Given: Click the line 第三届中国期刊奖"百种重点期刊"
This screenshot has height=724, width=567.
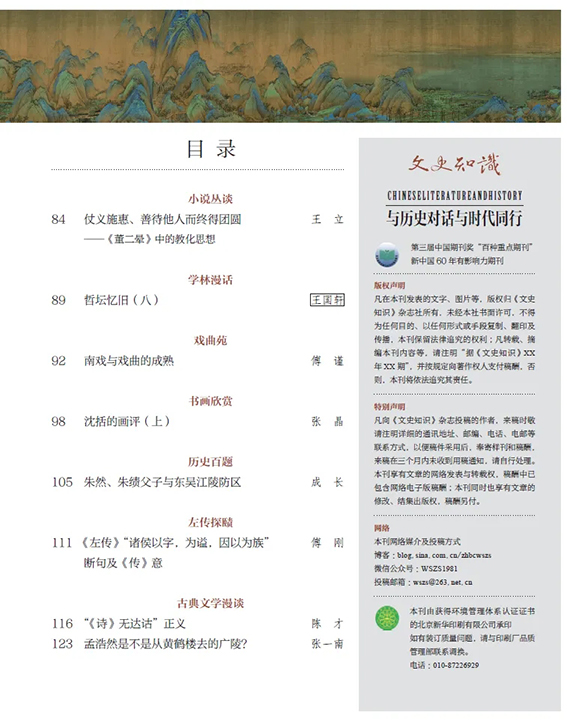Looking at the screenshot, I should click(472, 247).
